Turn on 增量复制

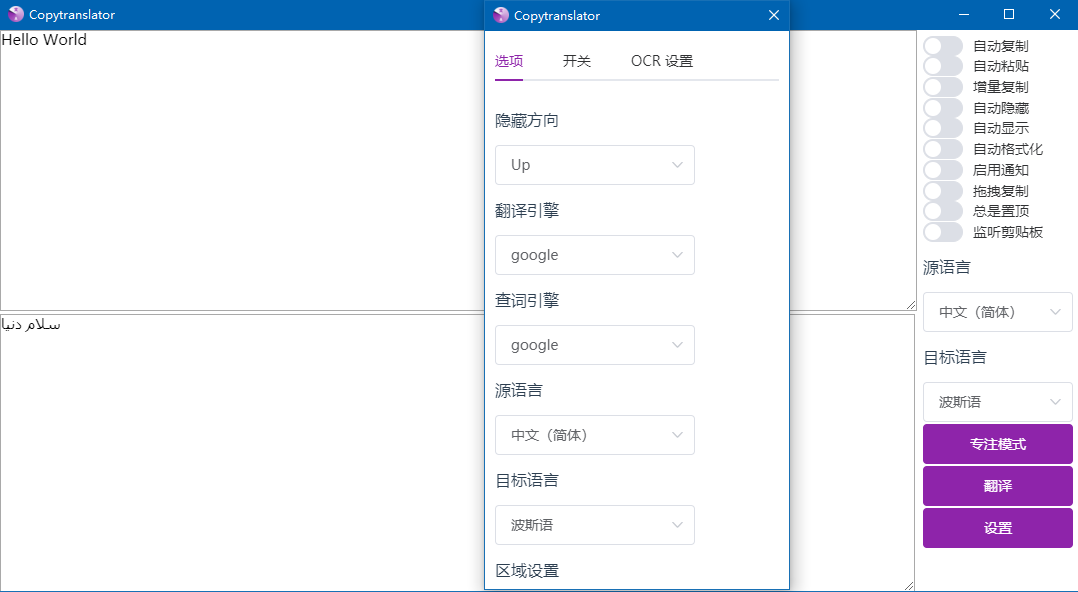pyautogui.click(x=941, y=87)
